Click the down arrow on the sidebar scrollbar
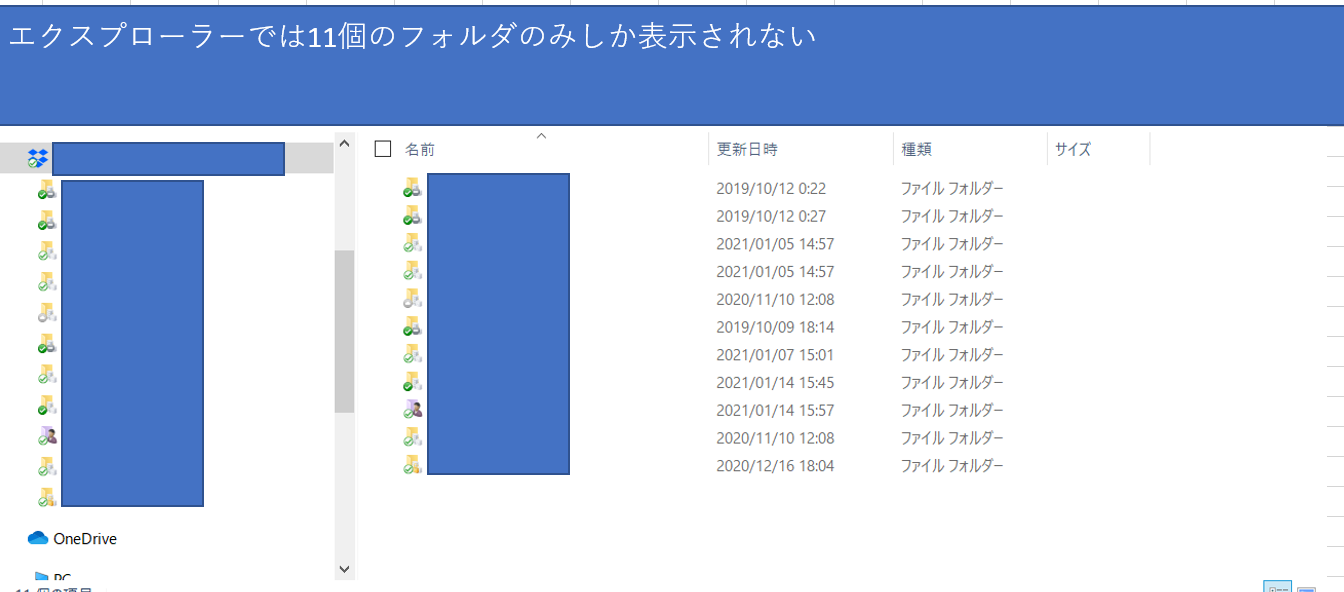This screenshot has height=592, width=1344. click(344, 567)
